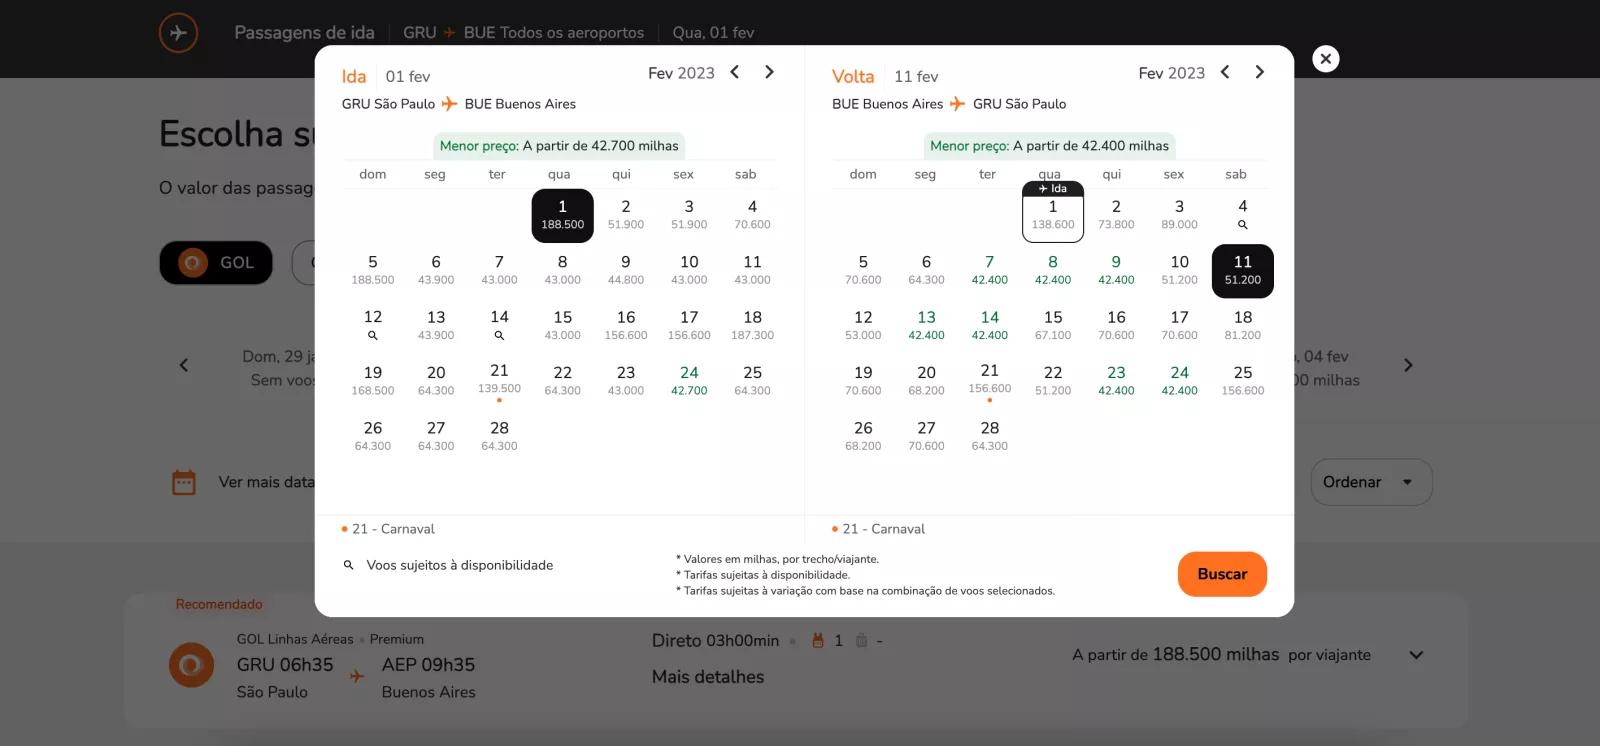This screenshot has width=1600, height=746.
Task: Close the calendar popup with X button
Action: point(1325,59)
